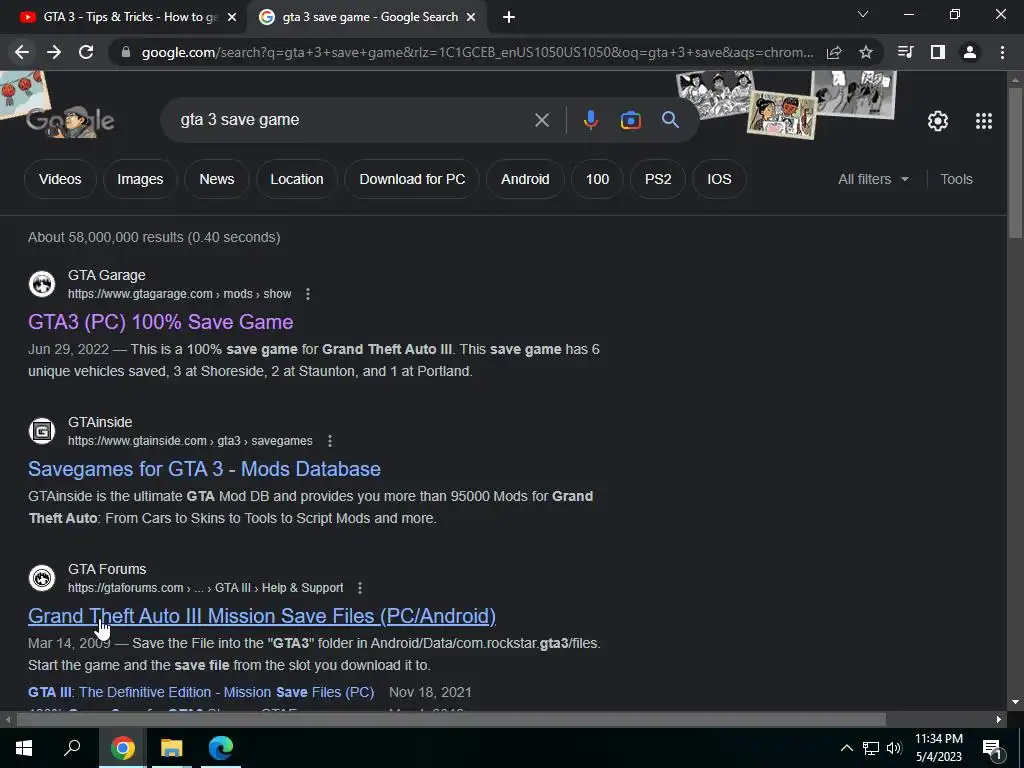Bookmark this page with the star icon
The height and width of the screenshot is (768, 1024).
click(x=866, y=52)
